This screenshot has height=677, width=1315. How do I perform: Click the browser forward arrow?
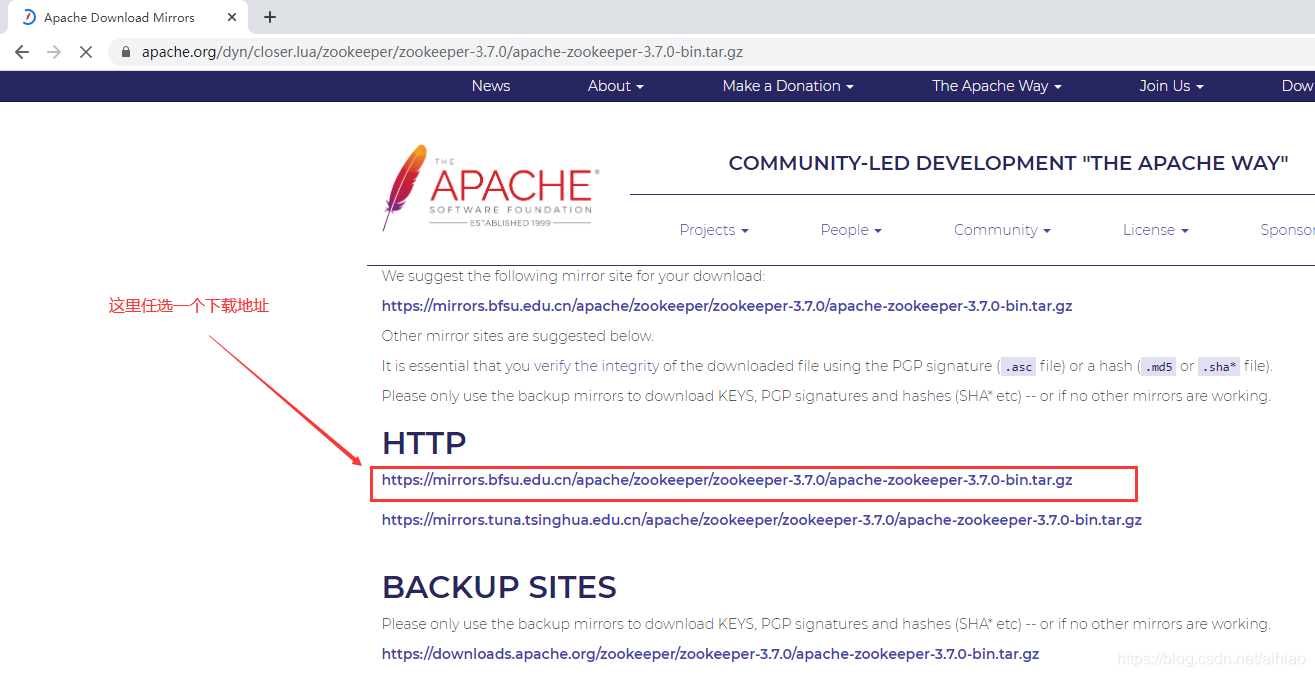point(54,52)
